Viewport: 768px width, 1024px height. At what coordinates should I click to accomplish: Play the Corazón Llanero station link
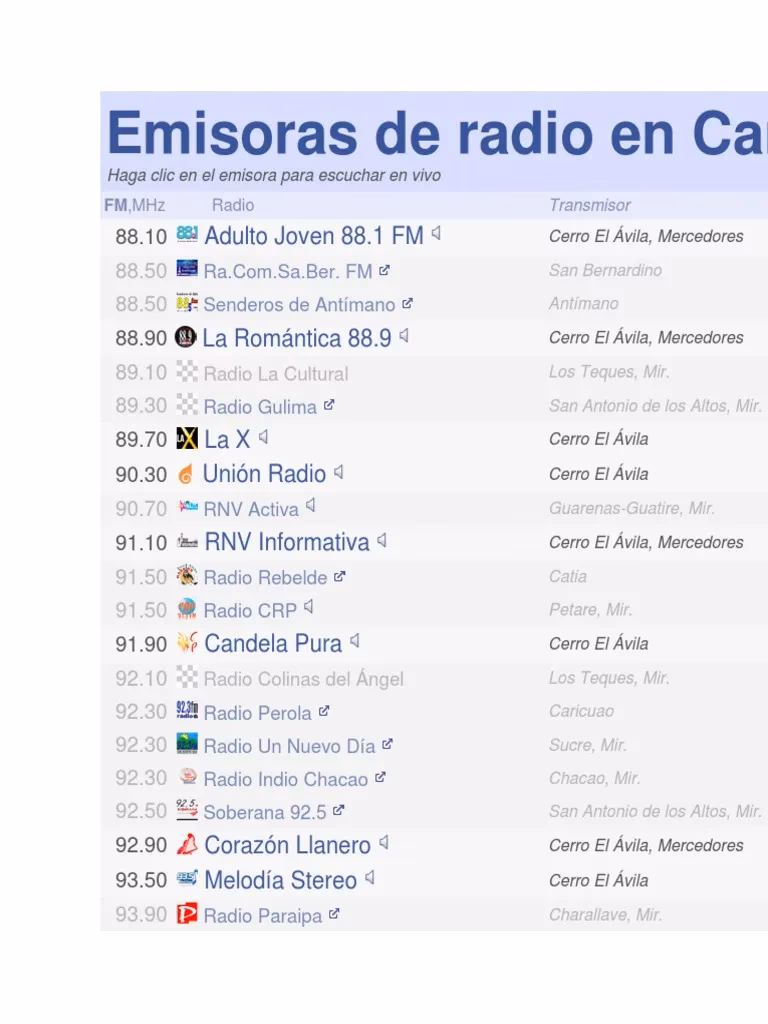point(287,846)
